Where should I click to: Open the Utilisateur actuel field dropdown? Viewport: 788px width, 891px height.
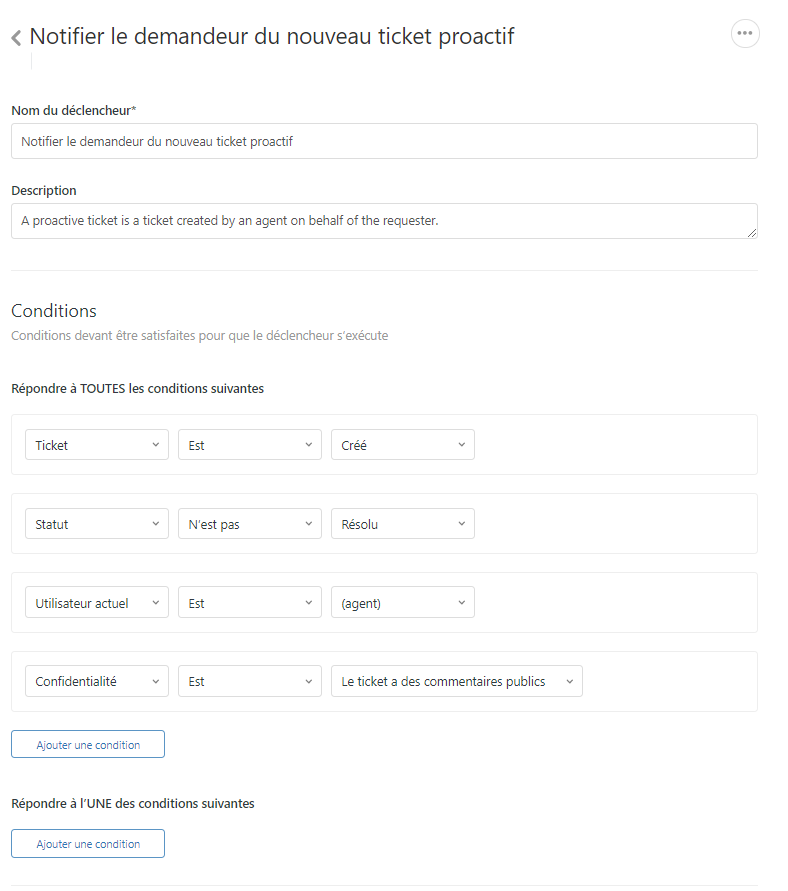pyautogui.click(x=97, y=603)
